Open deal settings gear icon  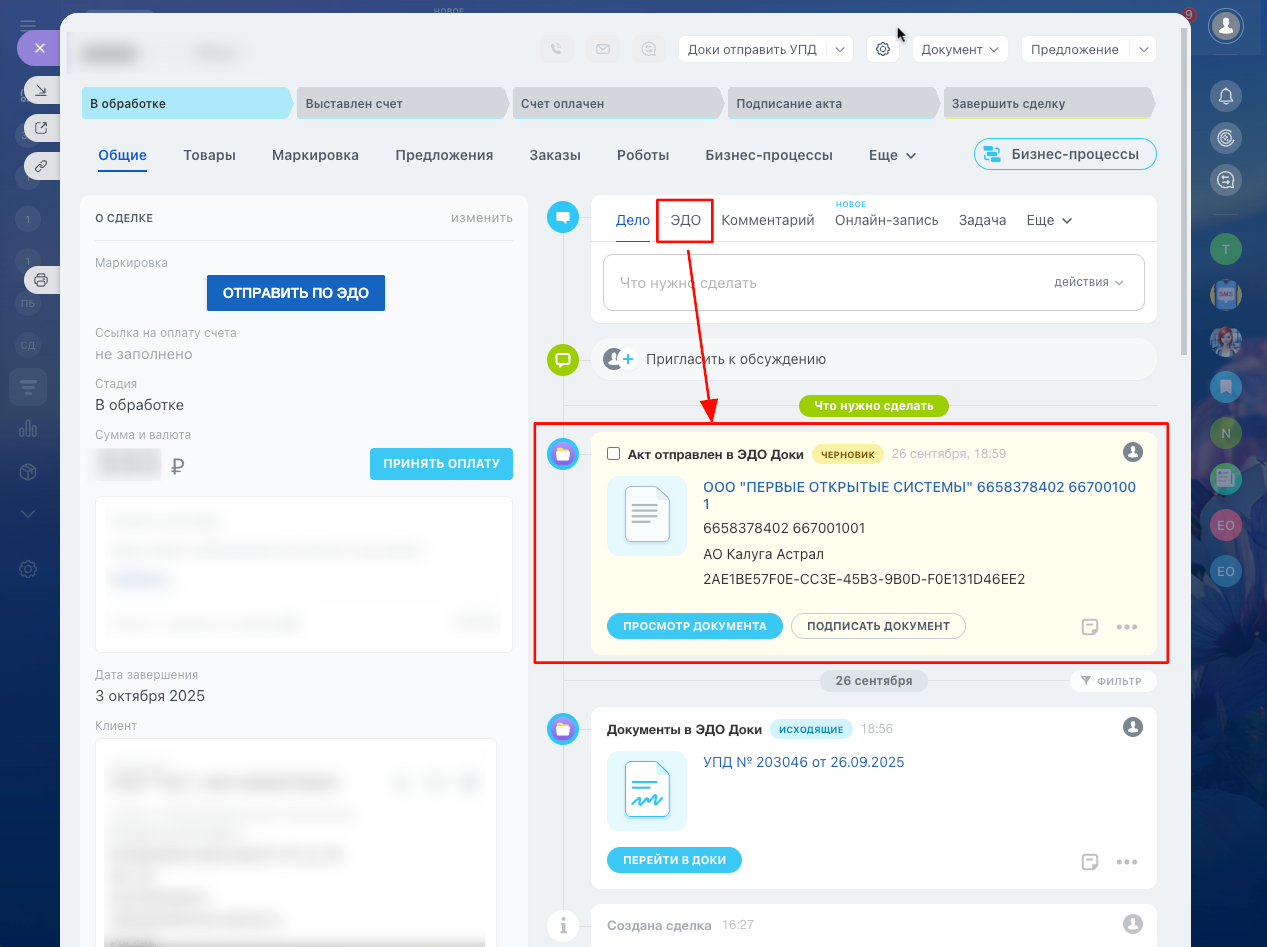tap(883, 49)
